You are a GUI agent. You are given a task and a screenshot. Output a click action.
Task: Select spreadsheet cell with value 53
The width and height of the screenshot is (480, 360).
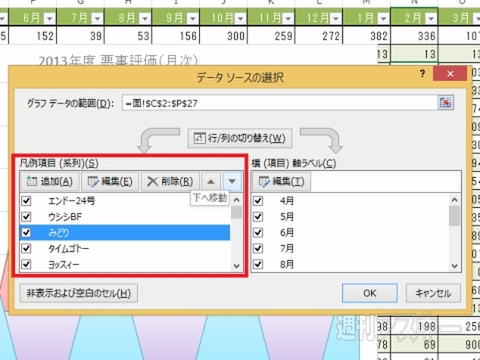click(128, 36)
